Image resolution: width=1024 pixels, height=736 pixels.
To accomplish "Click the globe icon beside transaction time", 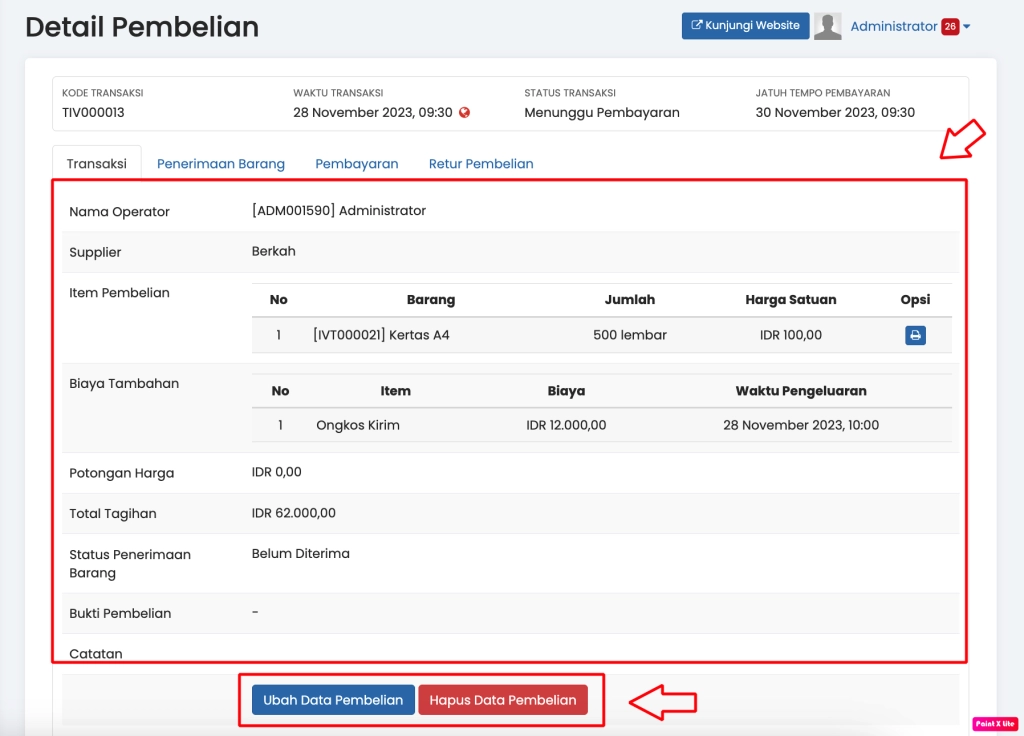I will click(464, 113).
